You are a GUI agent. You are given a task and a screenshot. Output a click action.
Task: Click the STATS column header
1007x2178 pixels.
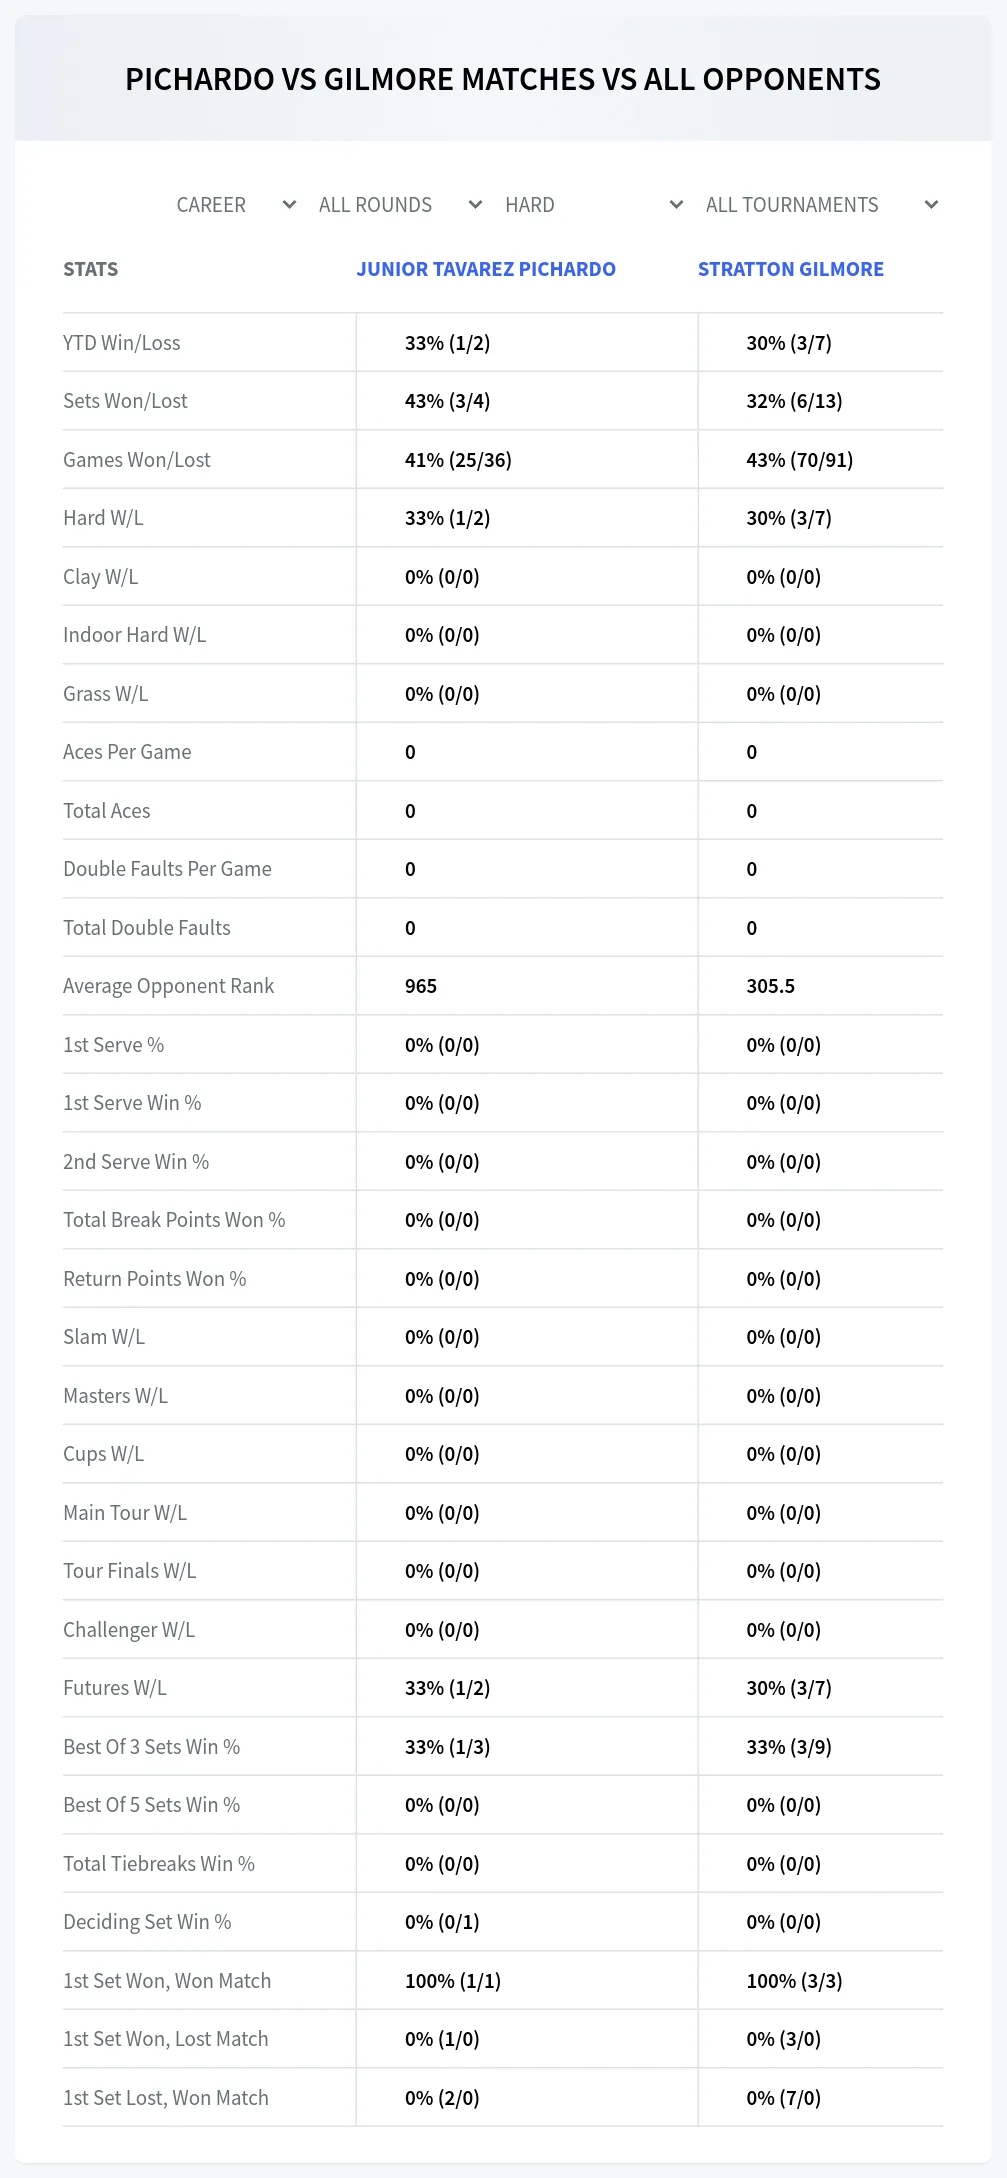point(90,269)
